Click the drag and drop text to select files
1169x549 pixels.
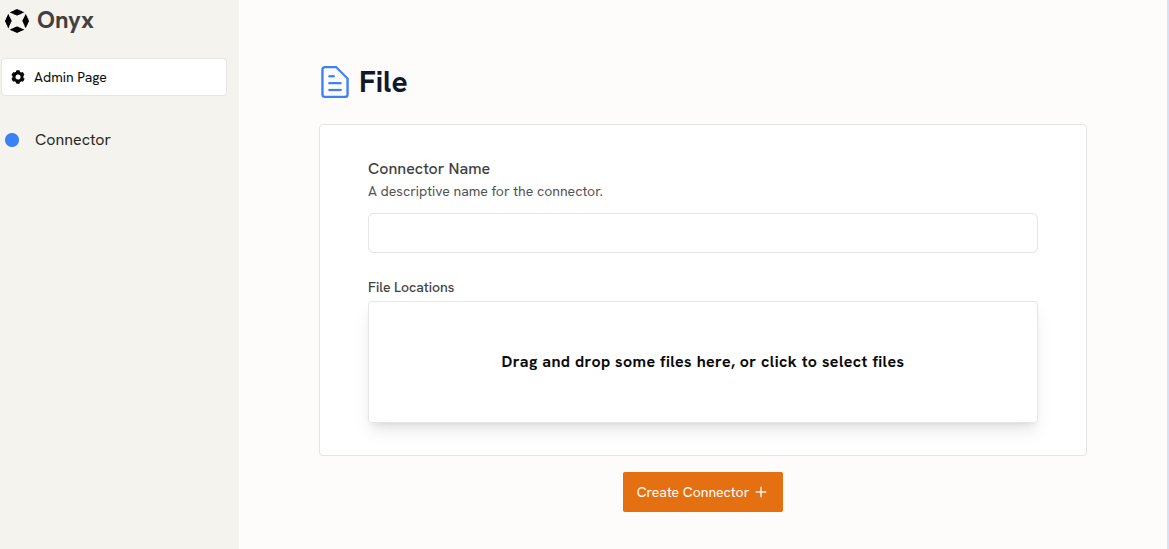tap(702, 362)
